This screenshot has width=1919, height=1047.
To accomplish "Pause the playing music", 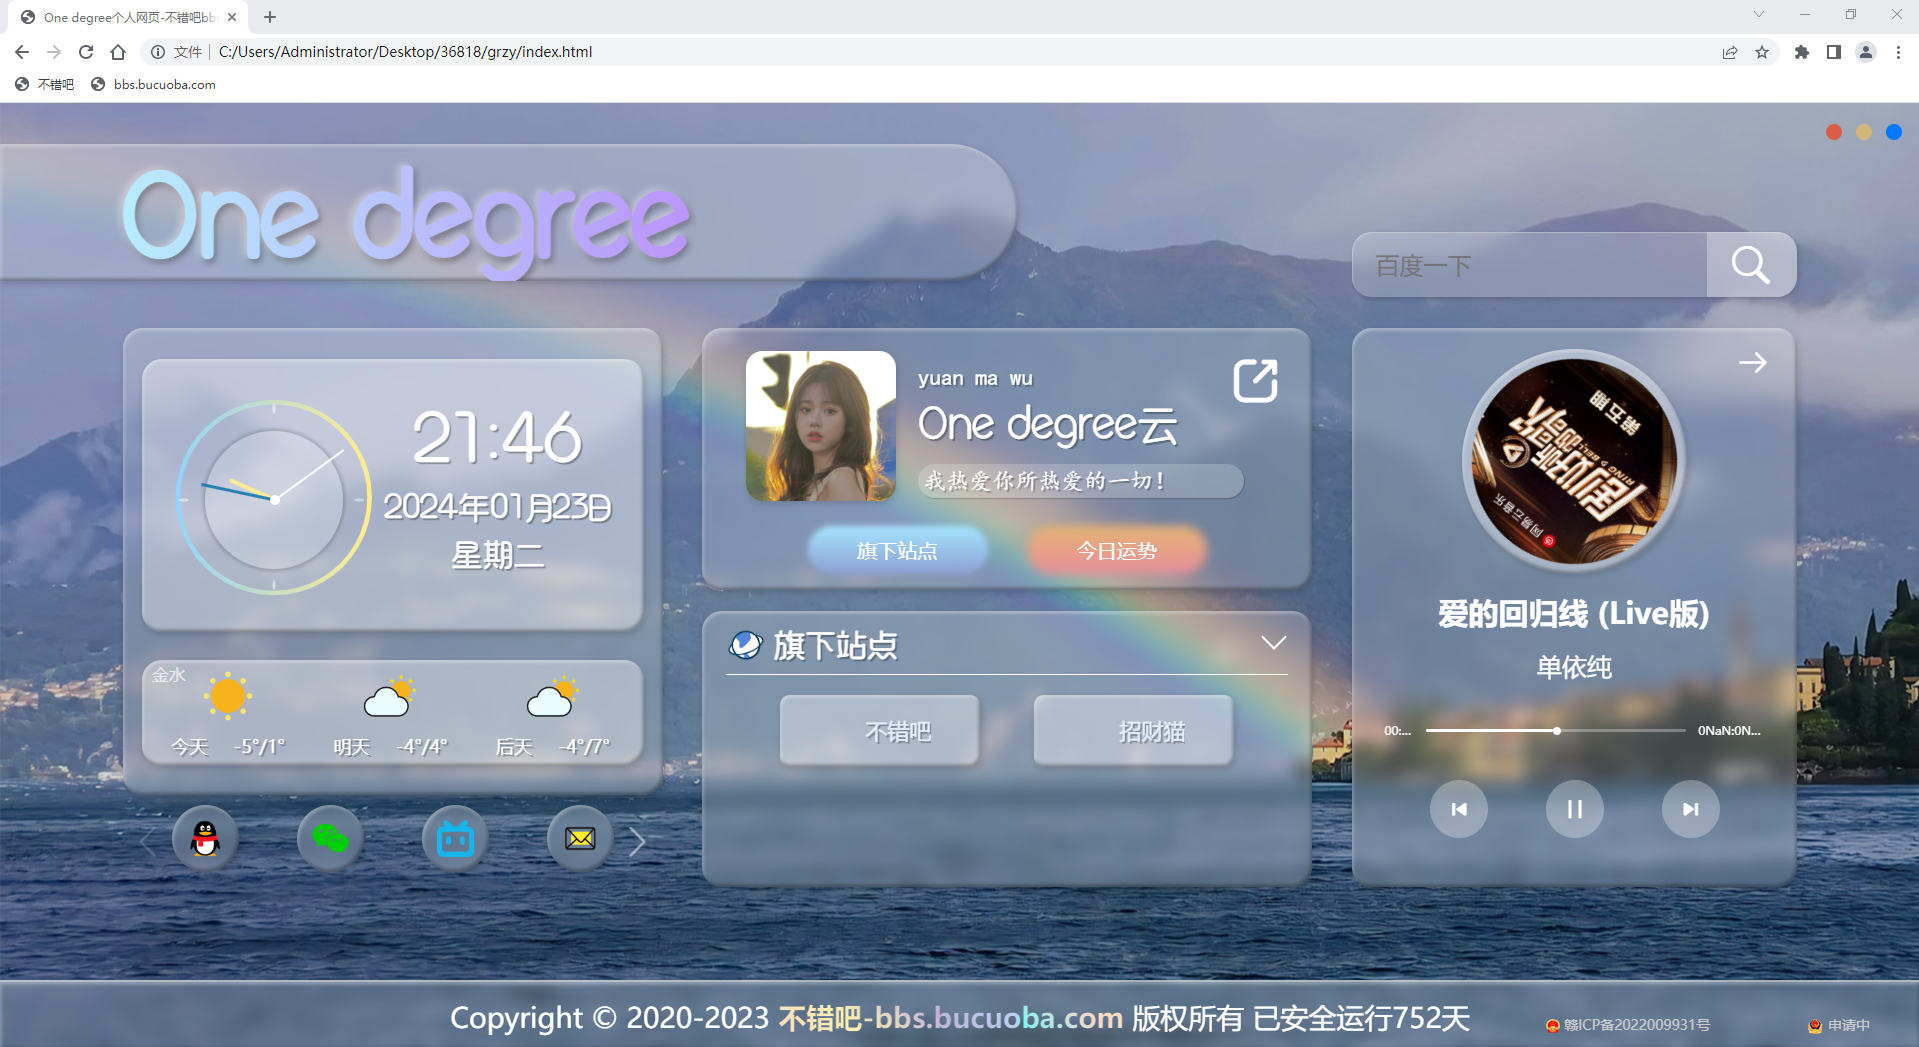I will click(1574, 809).
